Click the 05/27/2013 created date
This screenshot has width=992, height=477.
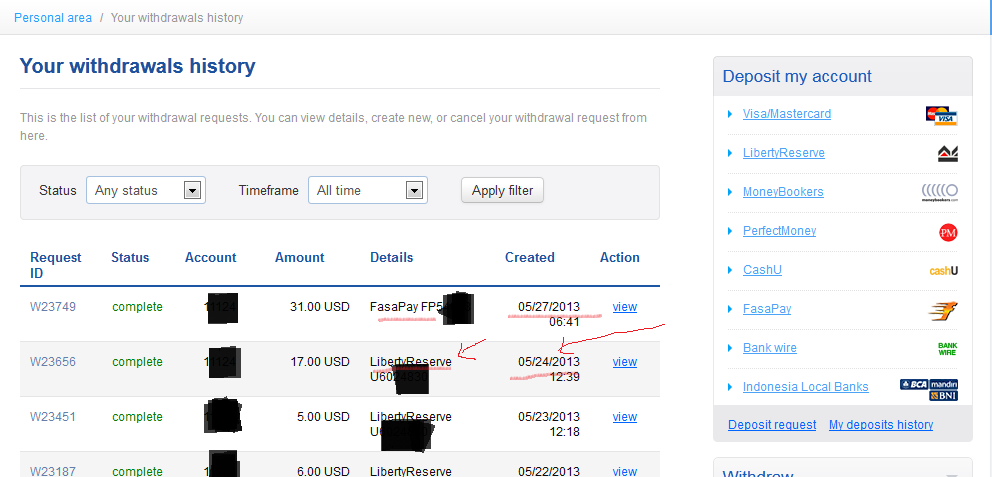click(x=549, y=307)
